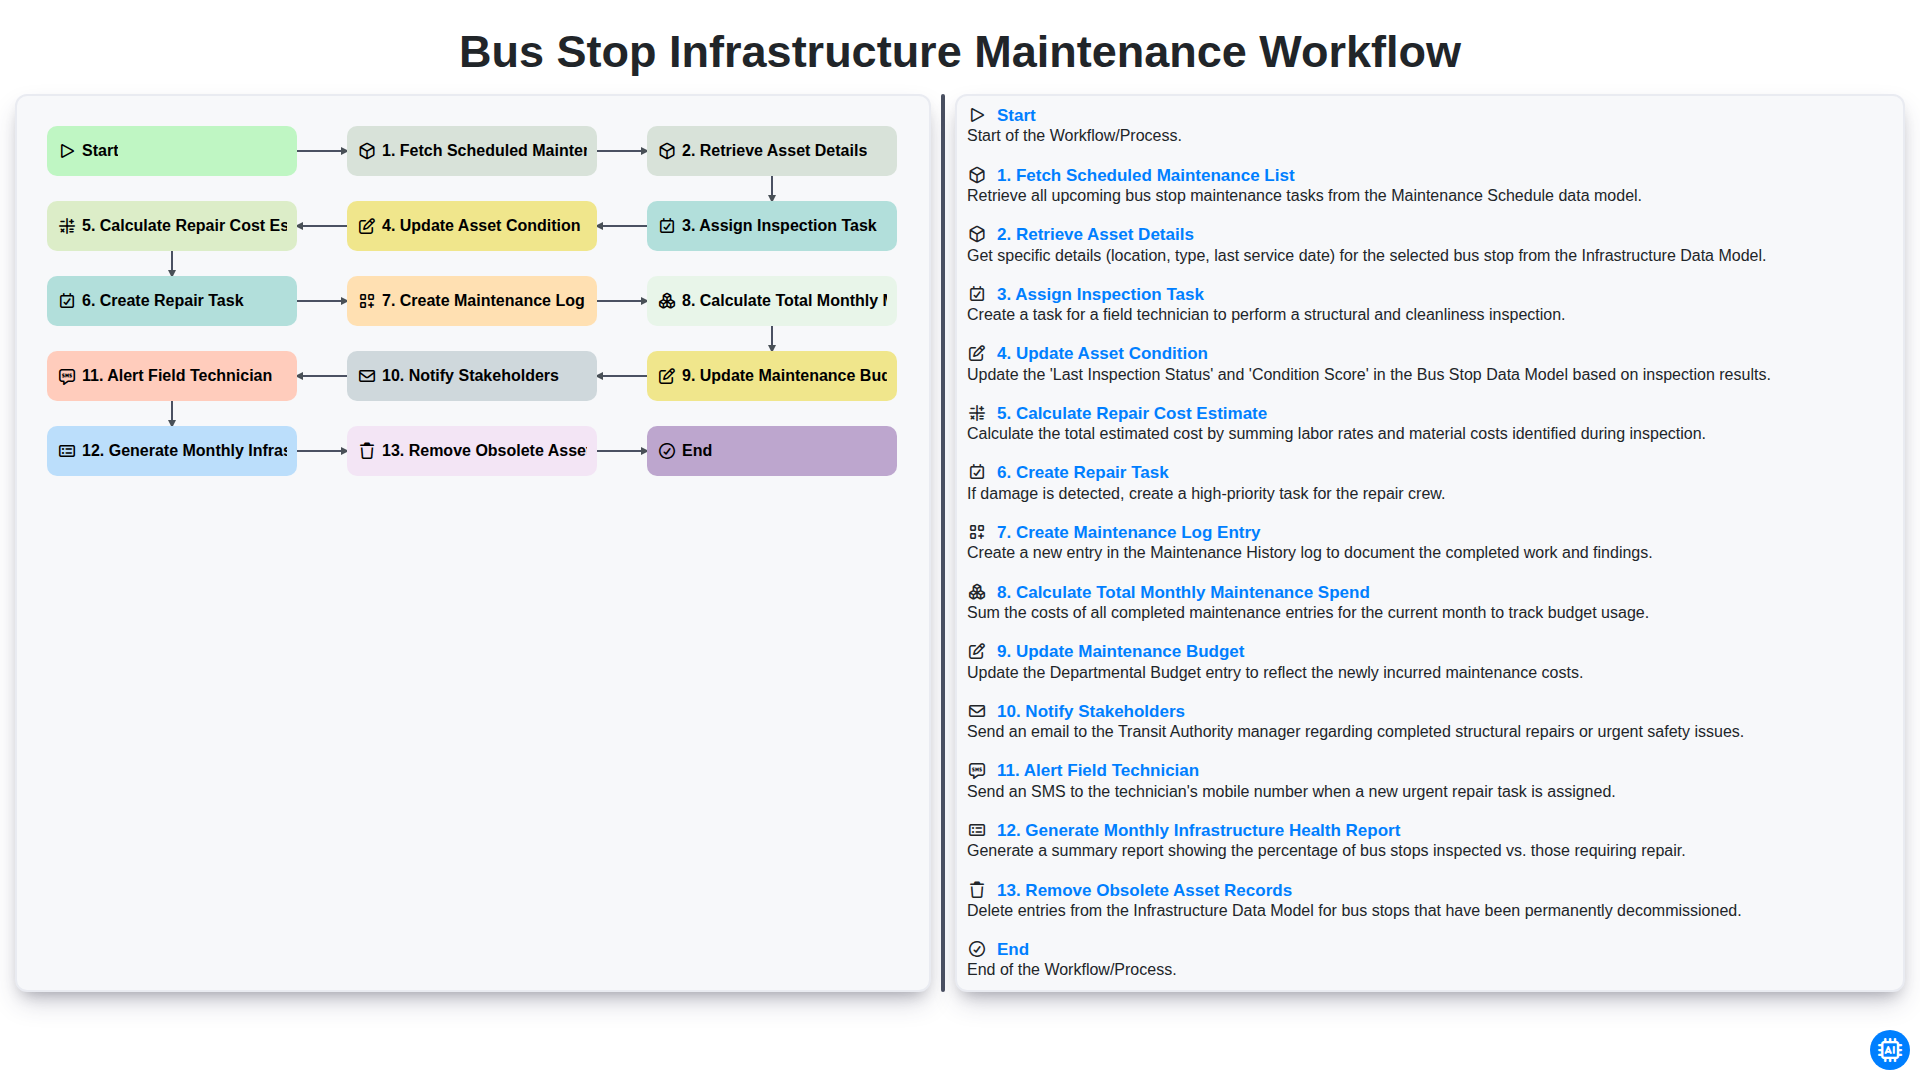Select the 4. Update Asset Condition node
The height and width of the screenshot is (1080, 1920).
[x=472, y=226]
